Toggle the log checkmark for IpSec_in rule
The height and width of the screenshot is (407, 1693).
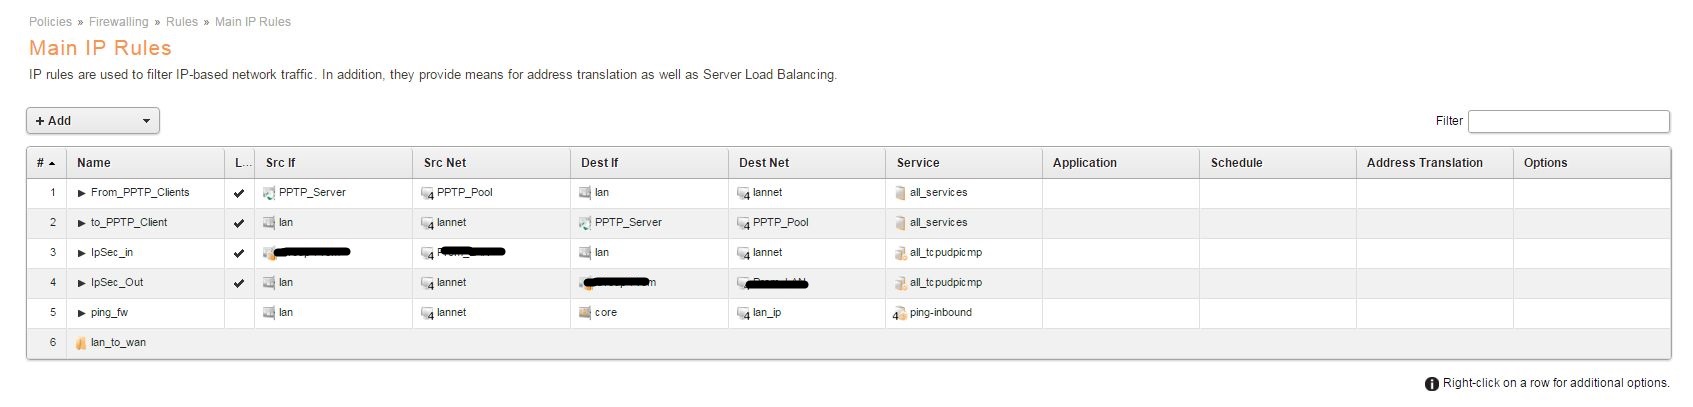click(x=239, y=254)
